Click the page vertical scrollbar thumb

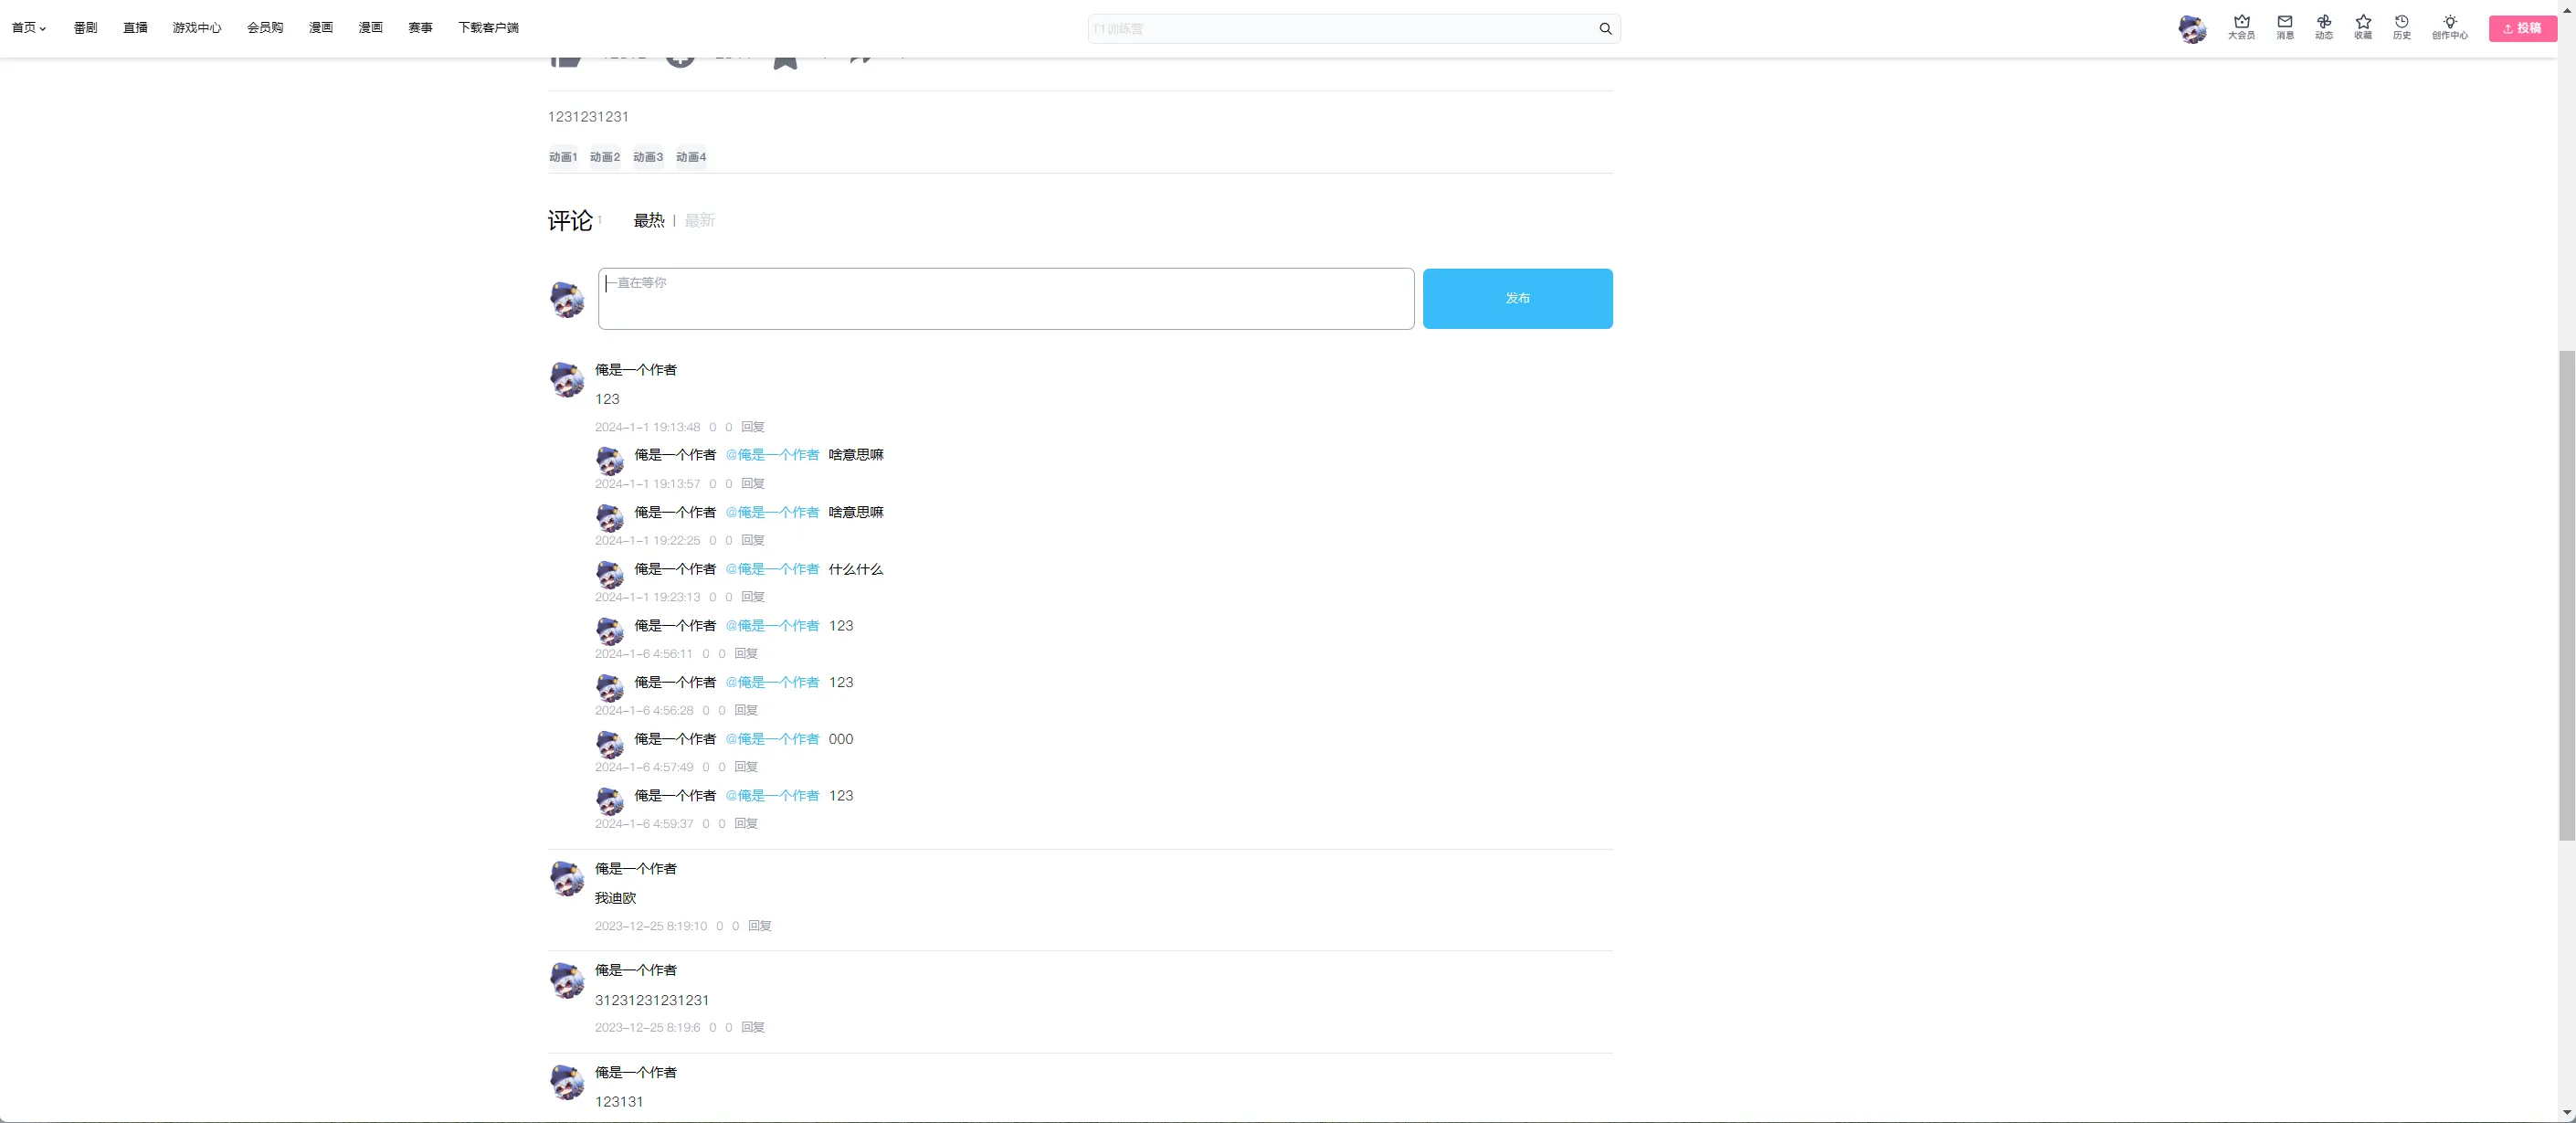coord(2566,595)
